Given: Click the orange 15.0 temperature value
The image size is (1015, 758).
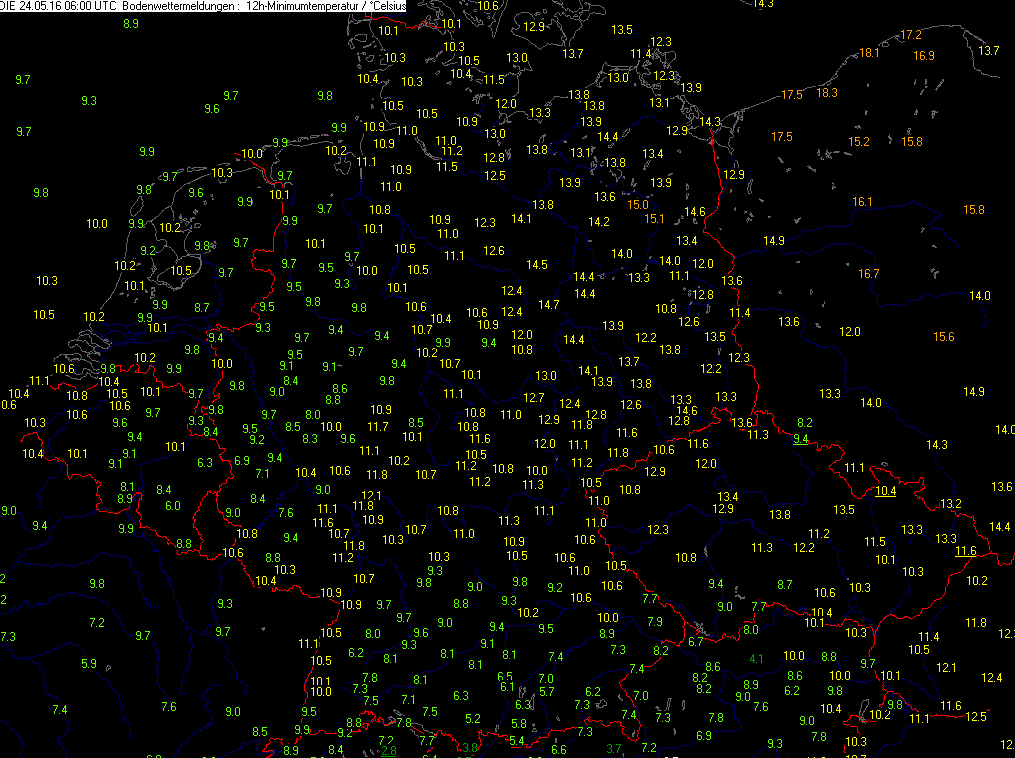Looking at the screenshot, I should click(637, 205).
